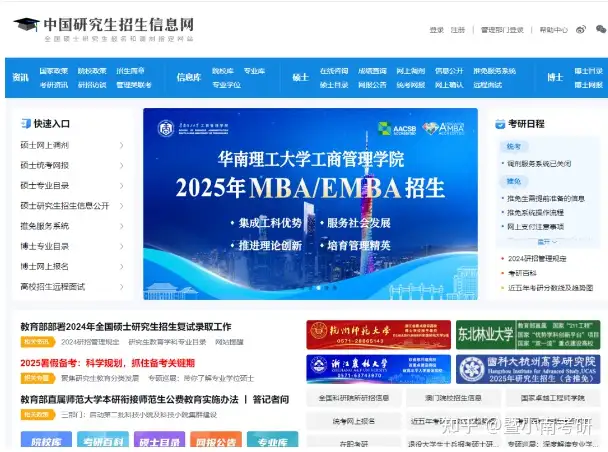
Task: Click the 浙江农林大学 blue banner
Action: click(378, 369)
